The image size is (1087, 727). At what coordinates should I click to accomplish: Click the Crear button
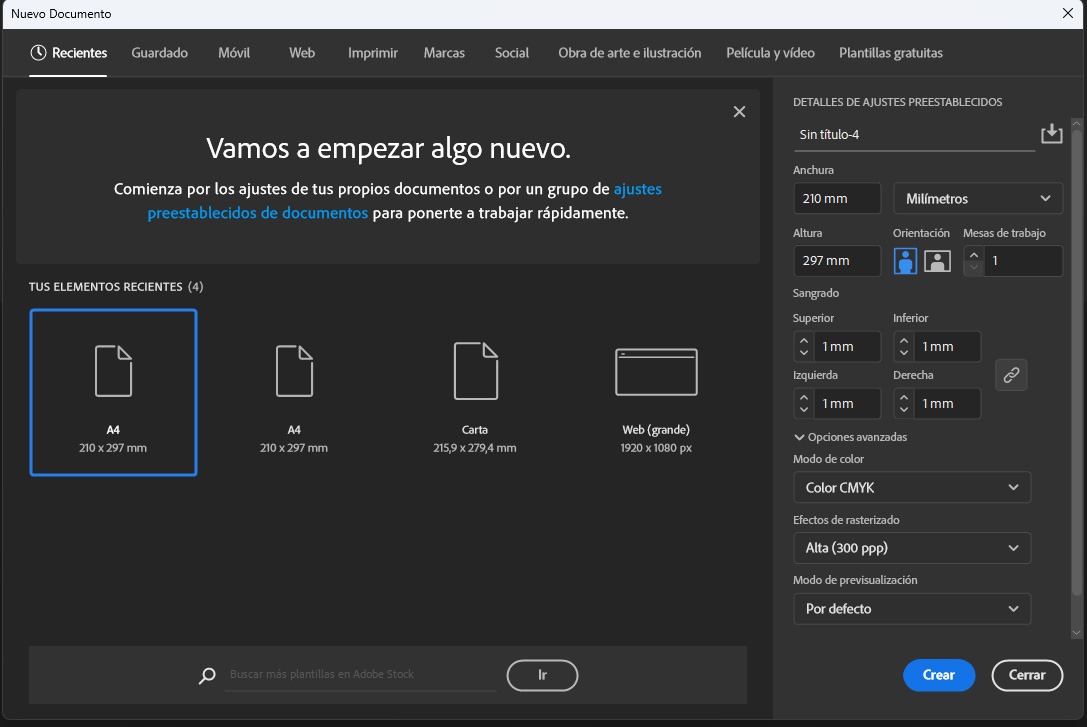(x=938, y=675)
